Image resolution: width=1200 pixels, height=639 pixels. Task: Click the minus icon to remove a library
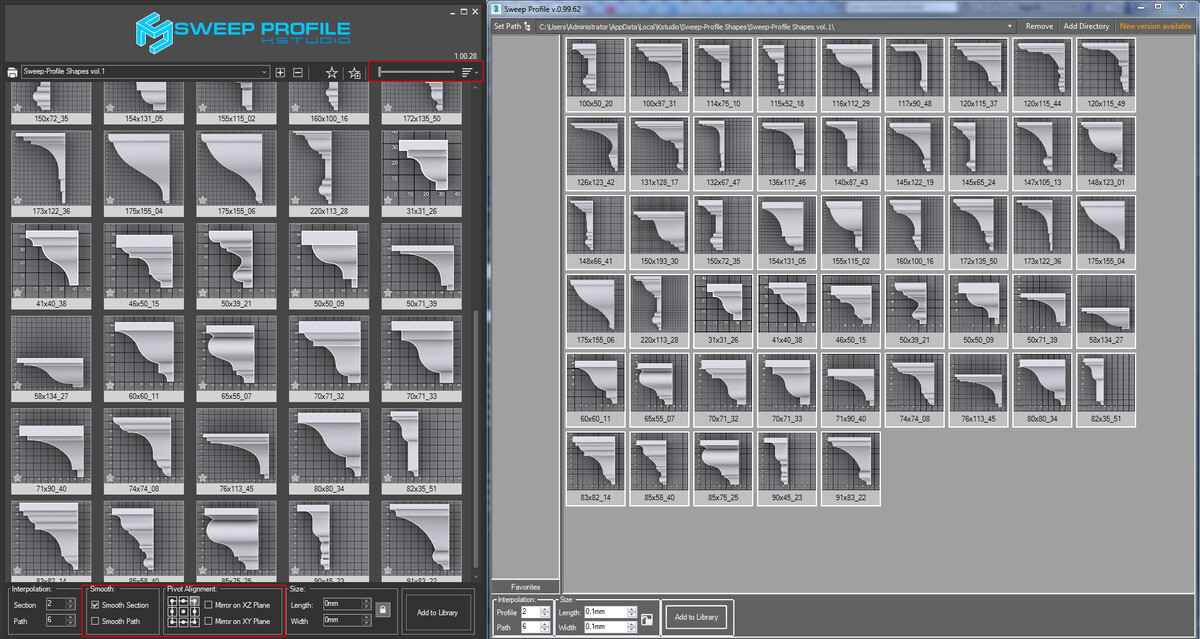pos(298,72)
